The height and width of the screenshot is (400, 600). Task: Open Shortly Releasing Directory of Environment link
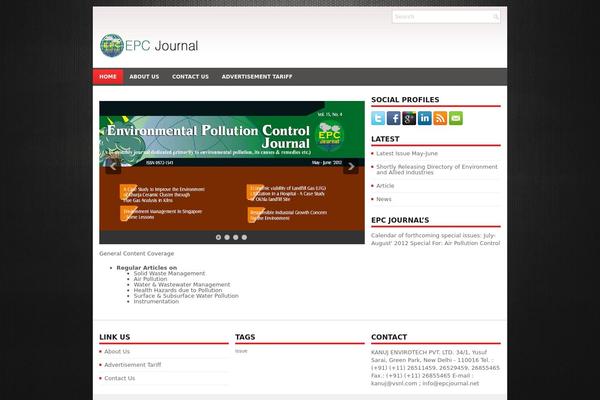click(437, 170)
